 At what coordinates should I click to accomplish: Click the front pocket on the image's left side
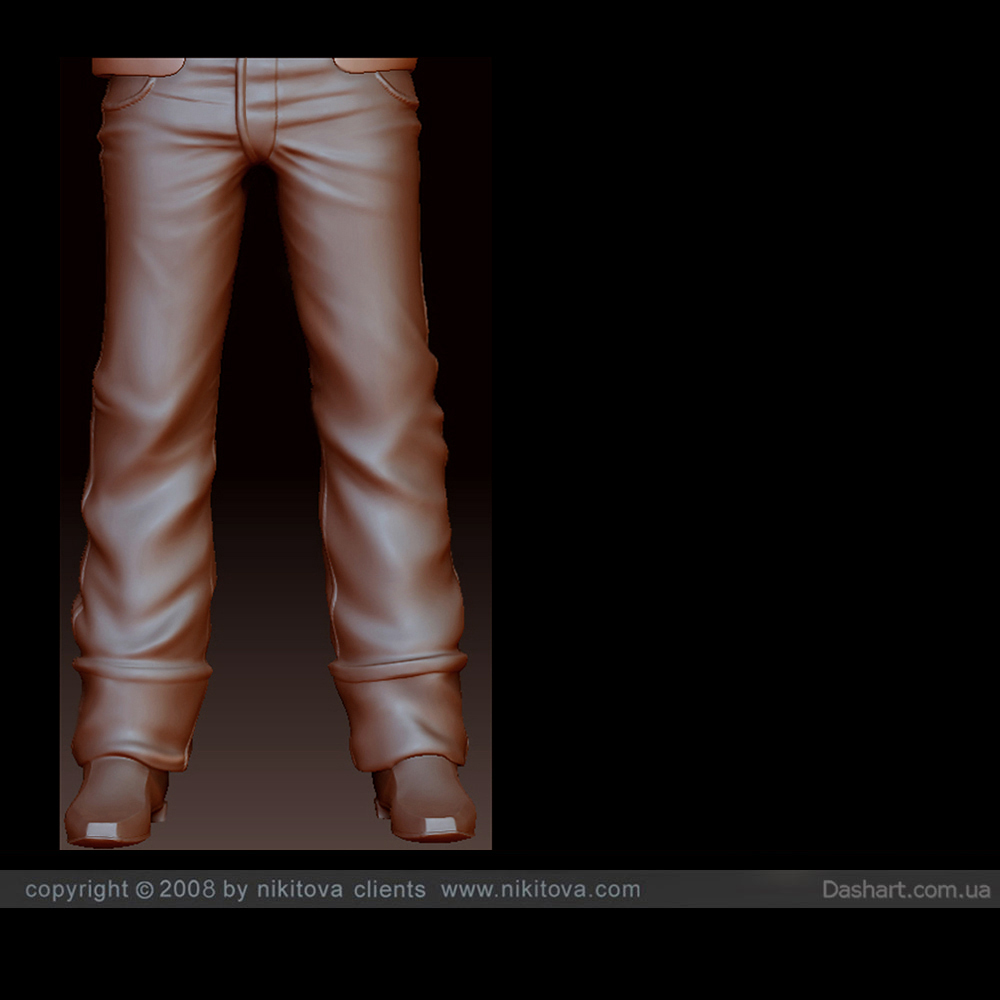pos(130,92)
